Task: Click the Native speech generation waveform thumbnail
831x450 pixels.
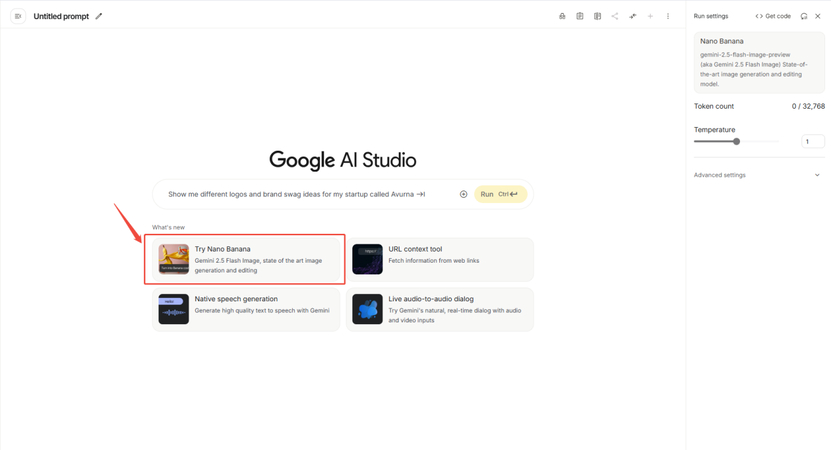Action: tap(174, 309)
